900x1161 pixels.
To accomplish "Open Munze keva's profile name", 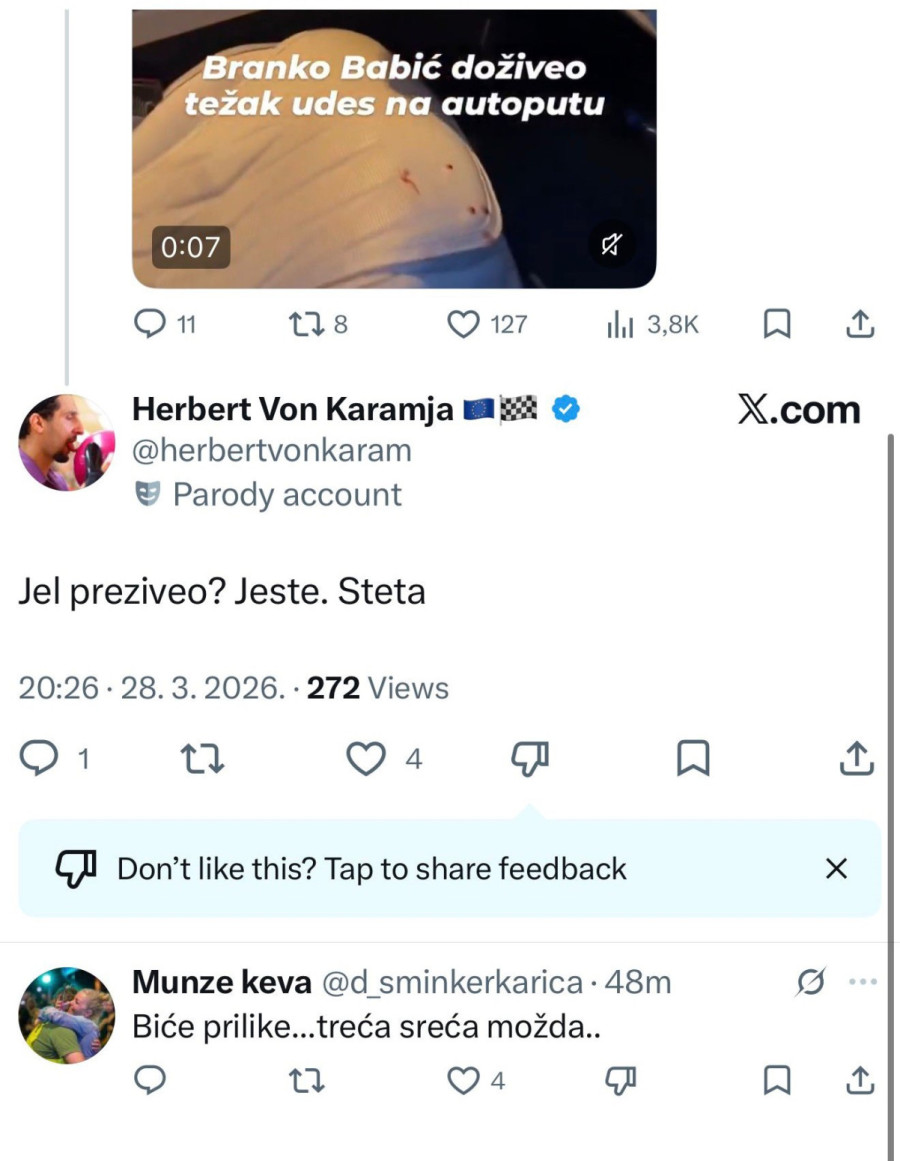I will [x=221, y=983].
